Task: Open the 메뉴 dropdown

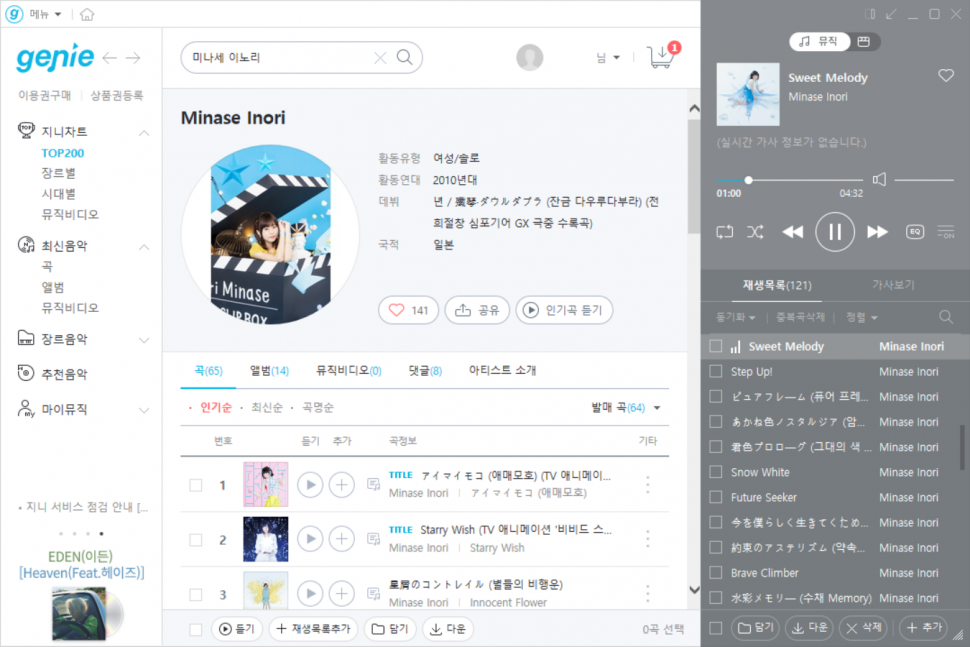Action: (45, 14)
